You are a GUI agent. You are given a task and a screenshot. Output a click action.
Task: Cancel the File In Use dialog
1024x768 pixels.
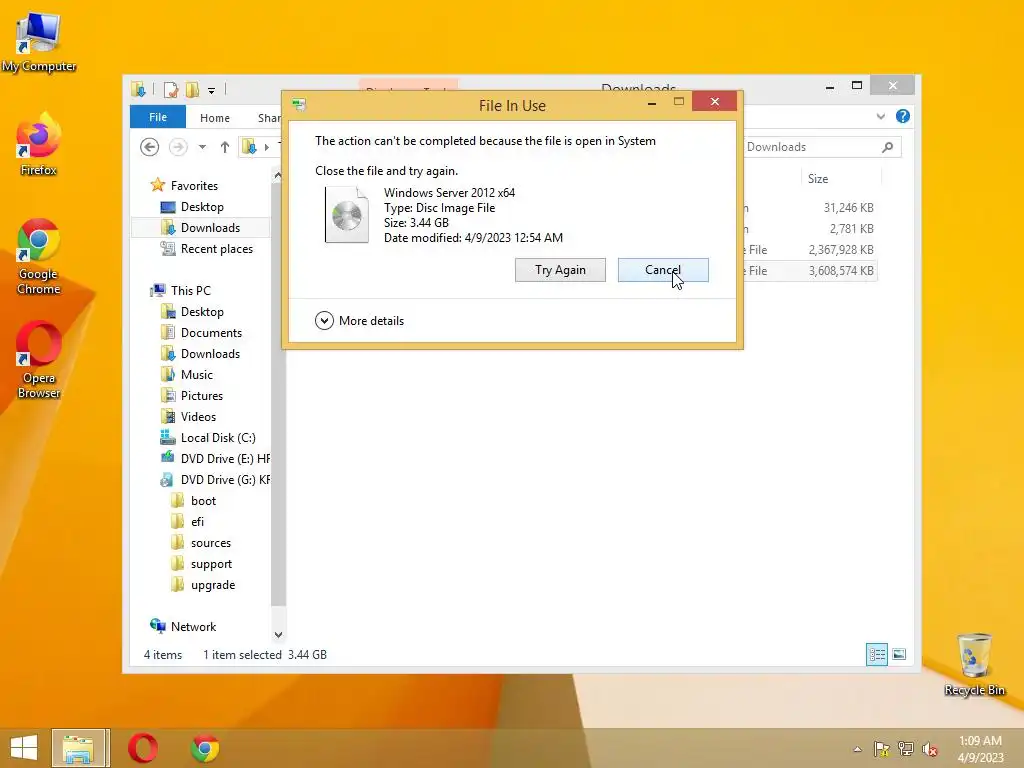663,270
